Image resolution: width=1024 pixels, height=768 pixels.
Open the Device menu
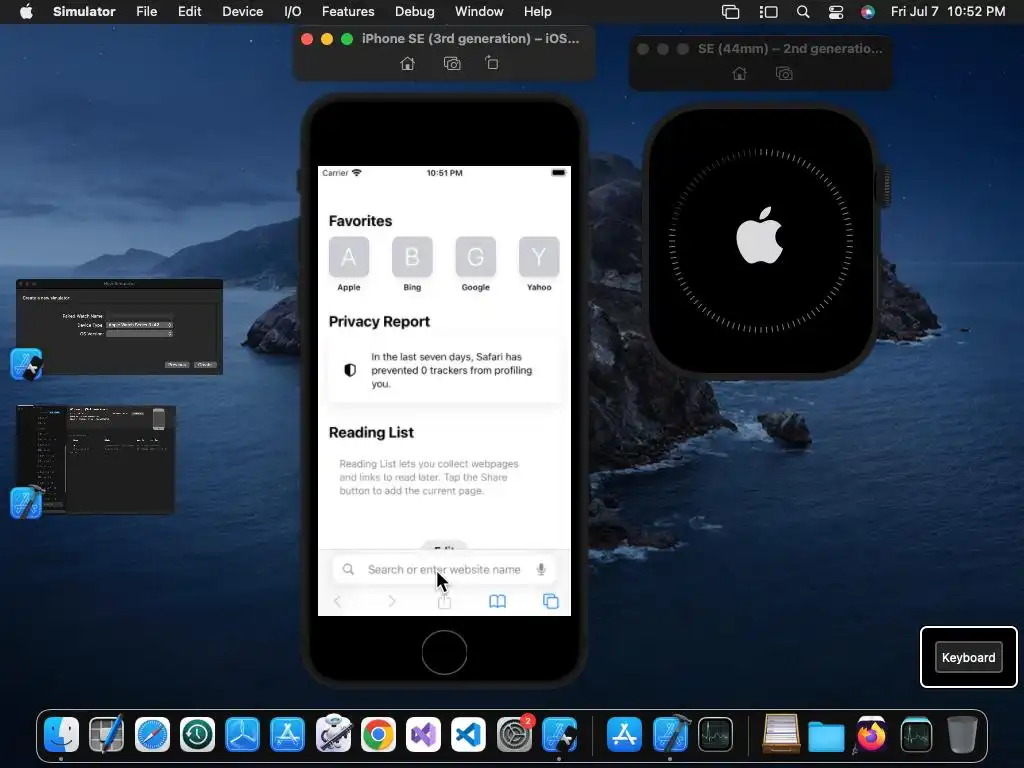242,12
